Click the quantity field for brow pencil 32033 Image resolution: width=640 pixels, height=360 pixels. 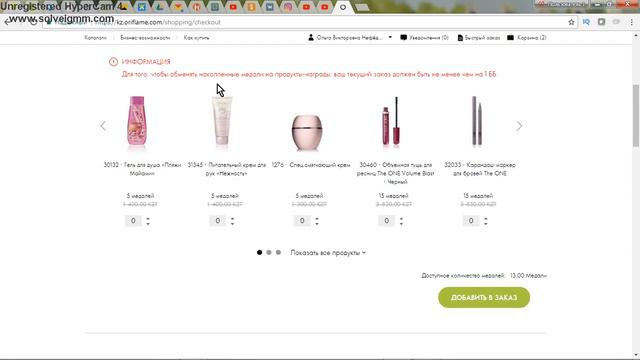tap(471, 221)
